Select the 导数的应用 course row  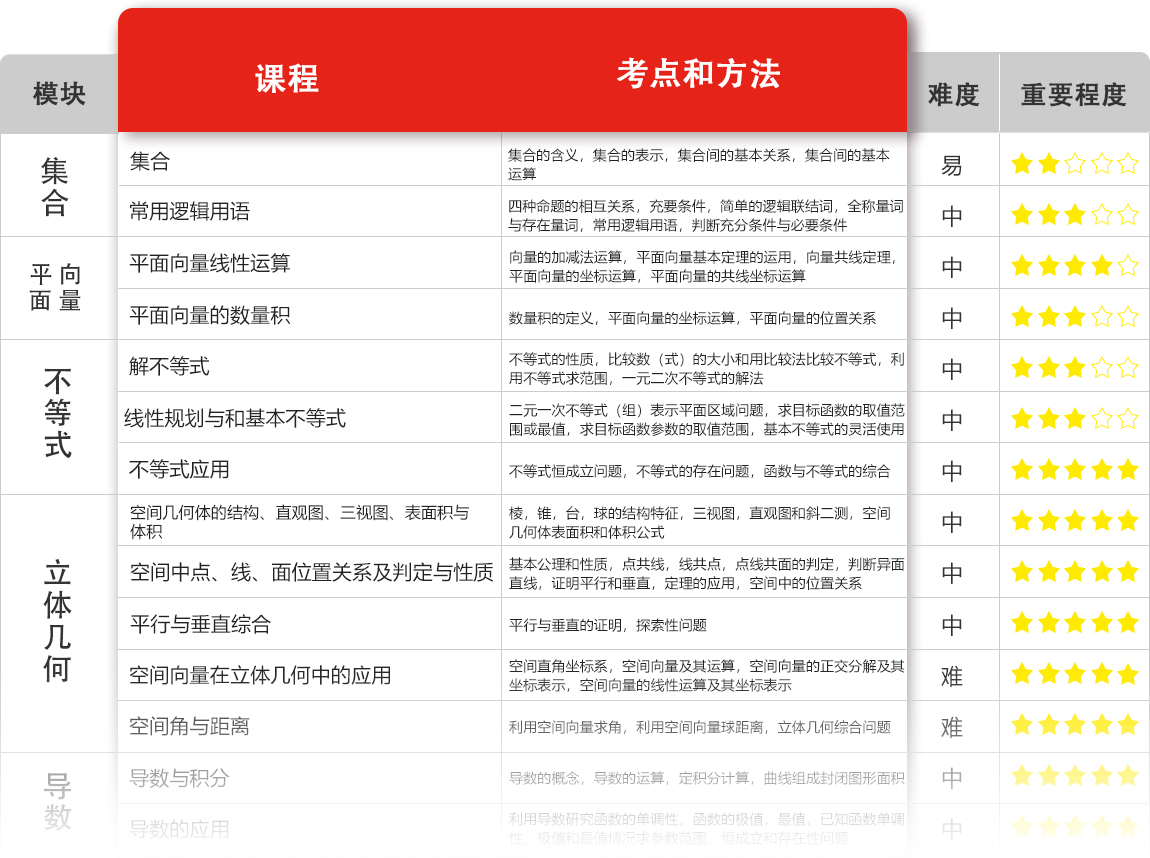310,829
